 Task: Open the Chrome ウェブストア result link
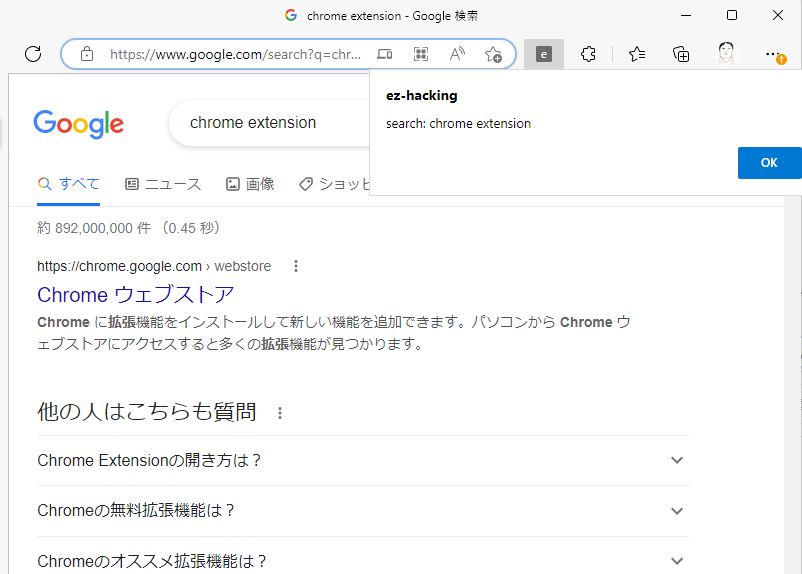tap(136, 295)
